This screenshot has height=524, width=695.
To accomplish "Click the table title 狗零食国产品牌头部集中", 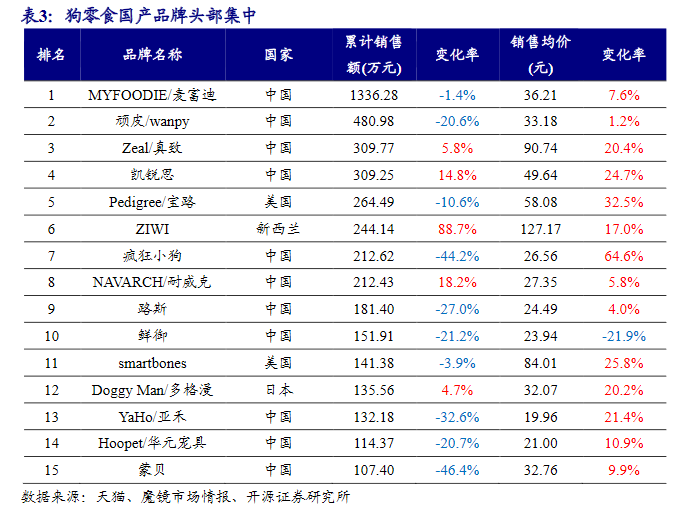I will click(160, 15).
